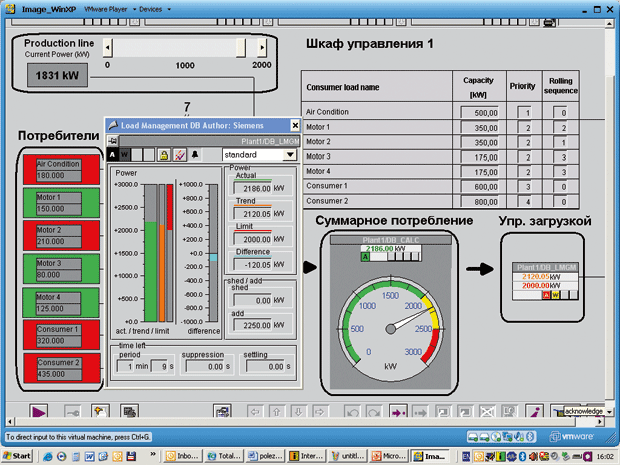Click the left arrow navigation button
The height and width of the screenshot is (465, 620).
coord(255,412)
